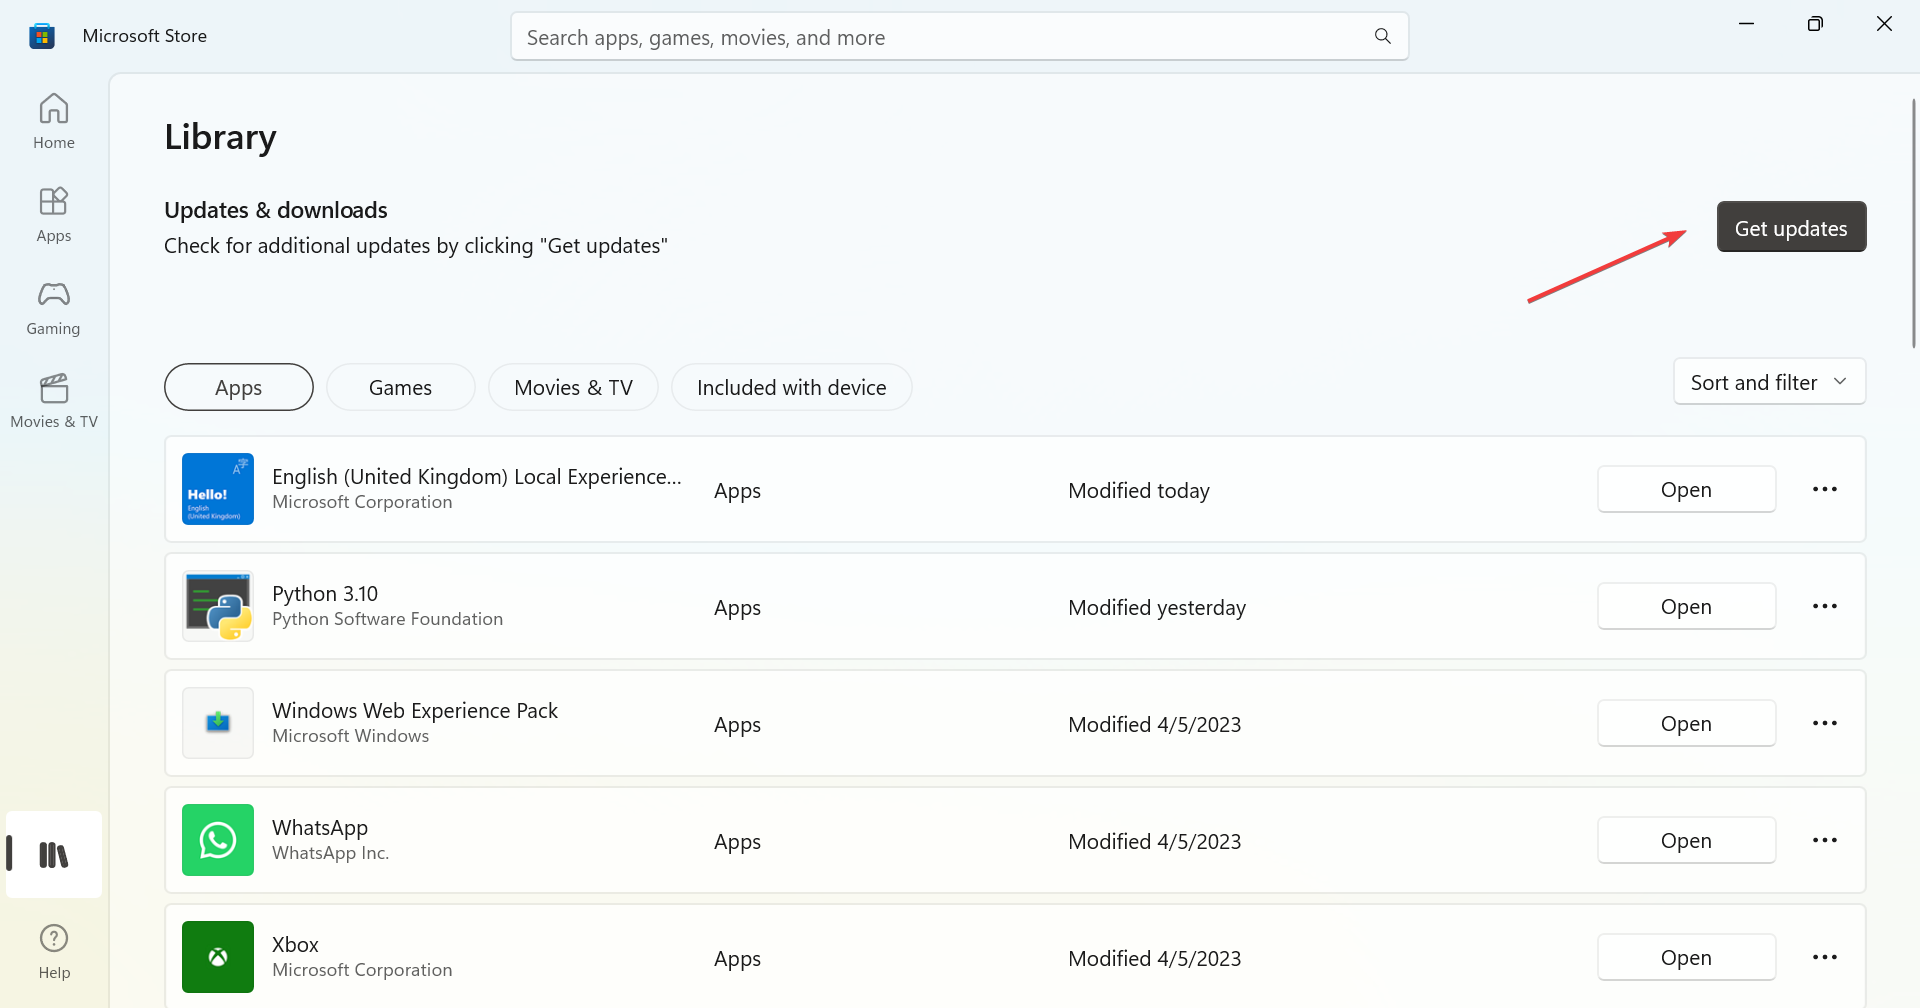Select the Games filter tab
The image size is (1920, 1008).
(401, 387)
